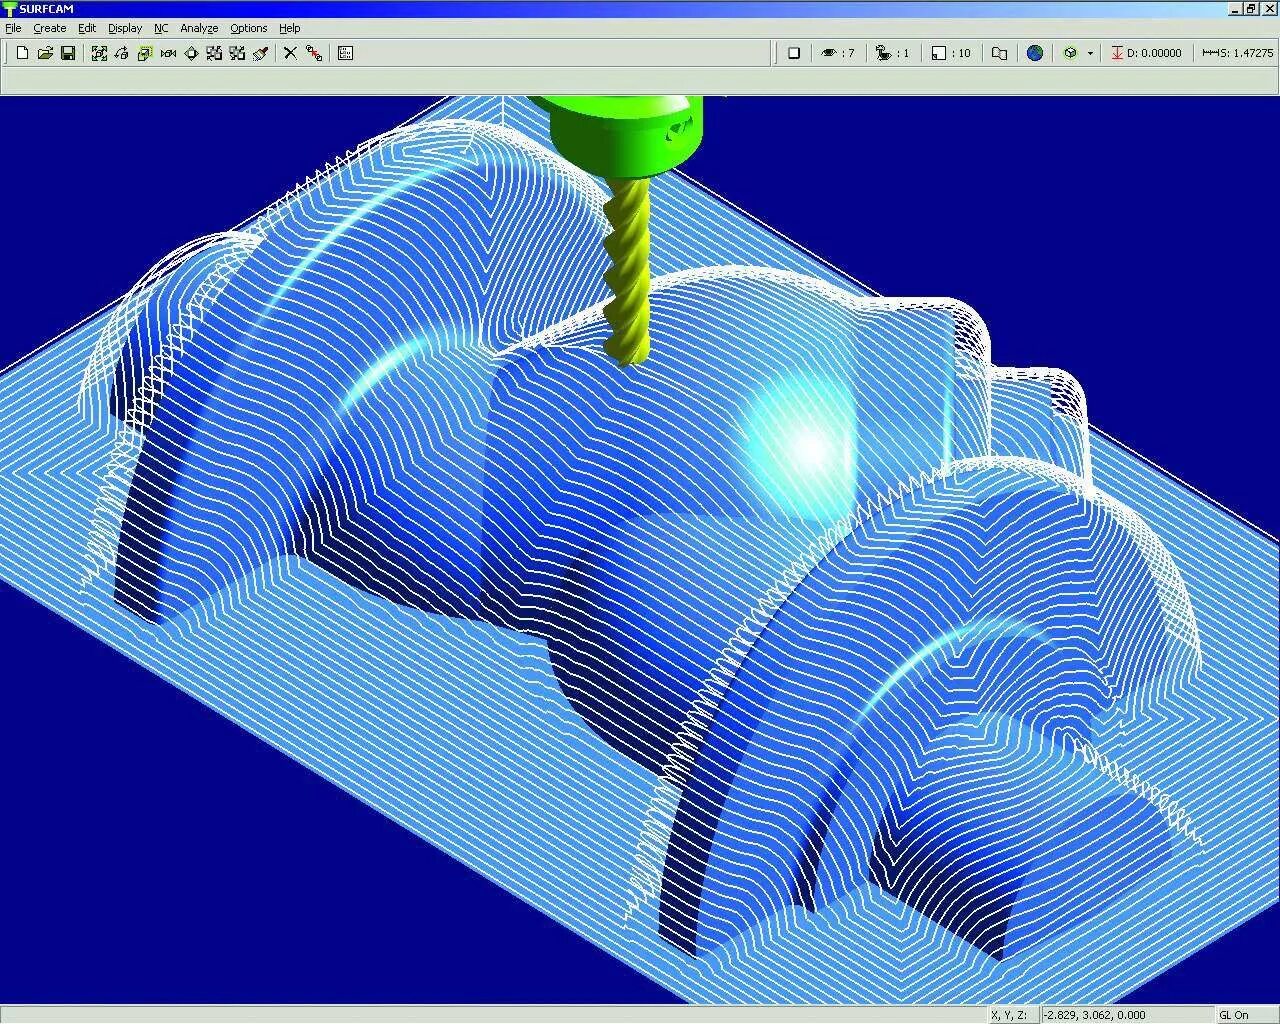
Task: Open the Options menu
Action: pyautogui.click(x=249, y=28)
